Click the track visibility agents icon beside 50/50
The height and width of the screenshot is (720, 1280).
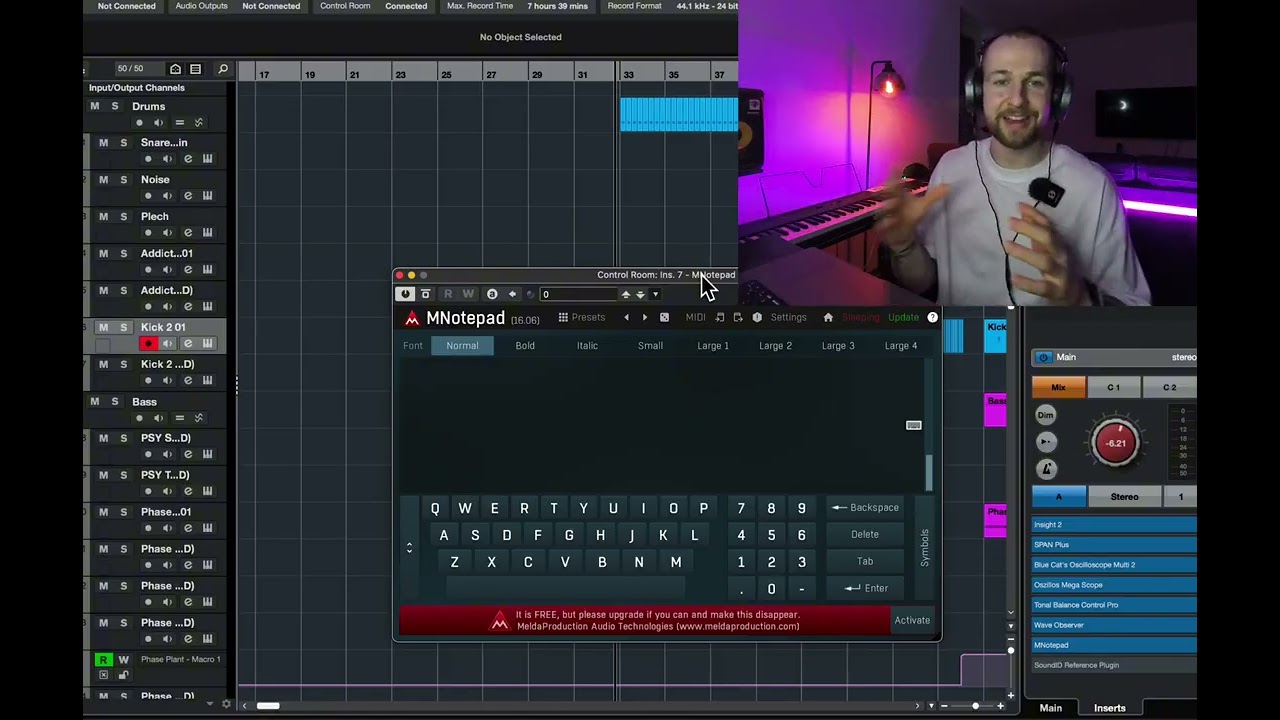coord(176,69)
